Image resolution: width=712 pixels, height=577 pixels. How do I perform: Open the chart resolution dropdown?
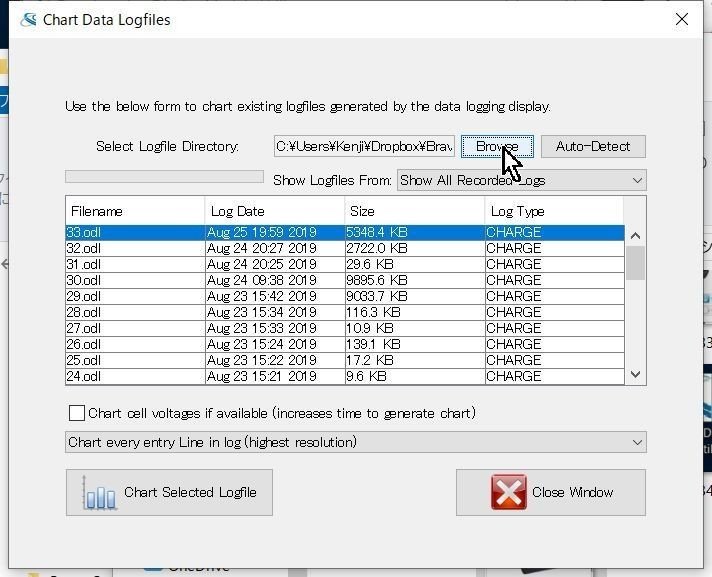tap(356, 442)
